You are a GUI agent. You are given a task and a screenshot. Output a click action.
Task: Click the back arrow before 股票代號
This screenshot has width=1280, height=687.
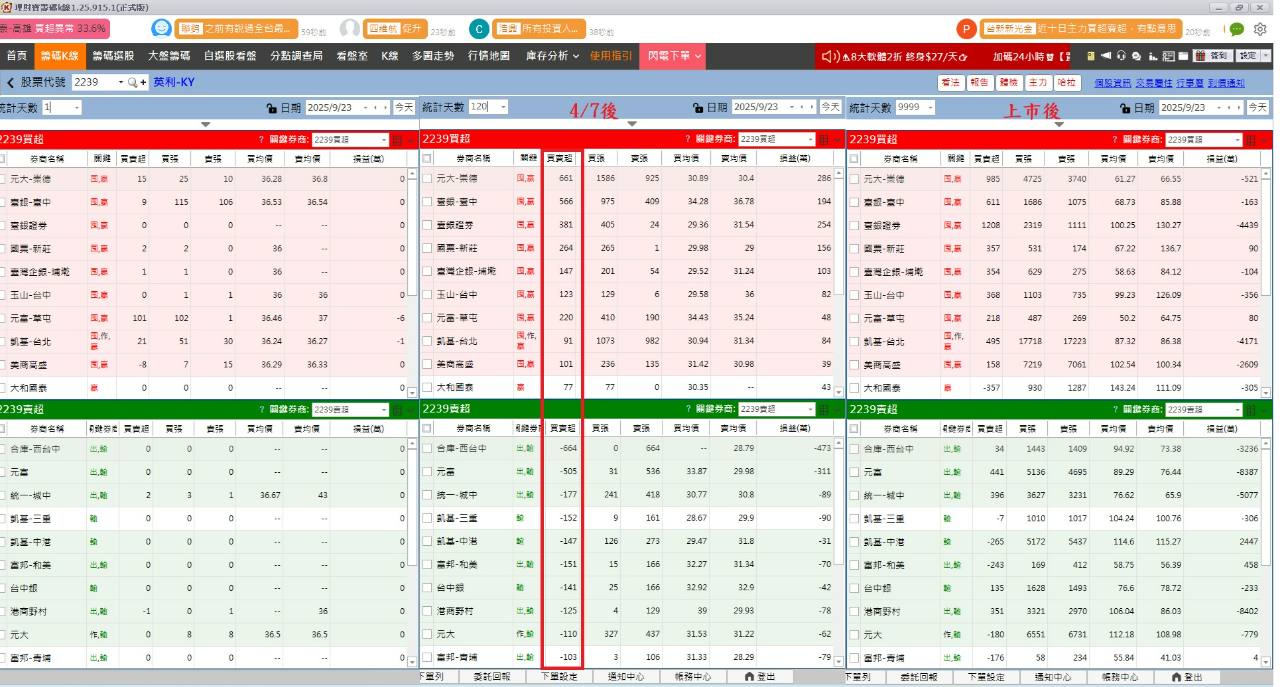[x=11, y=82]
